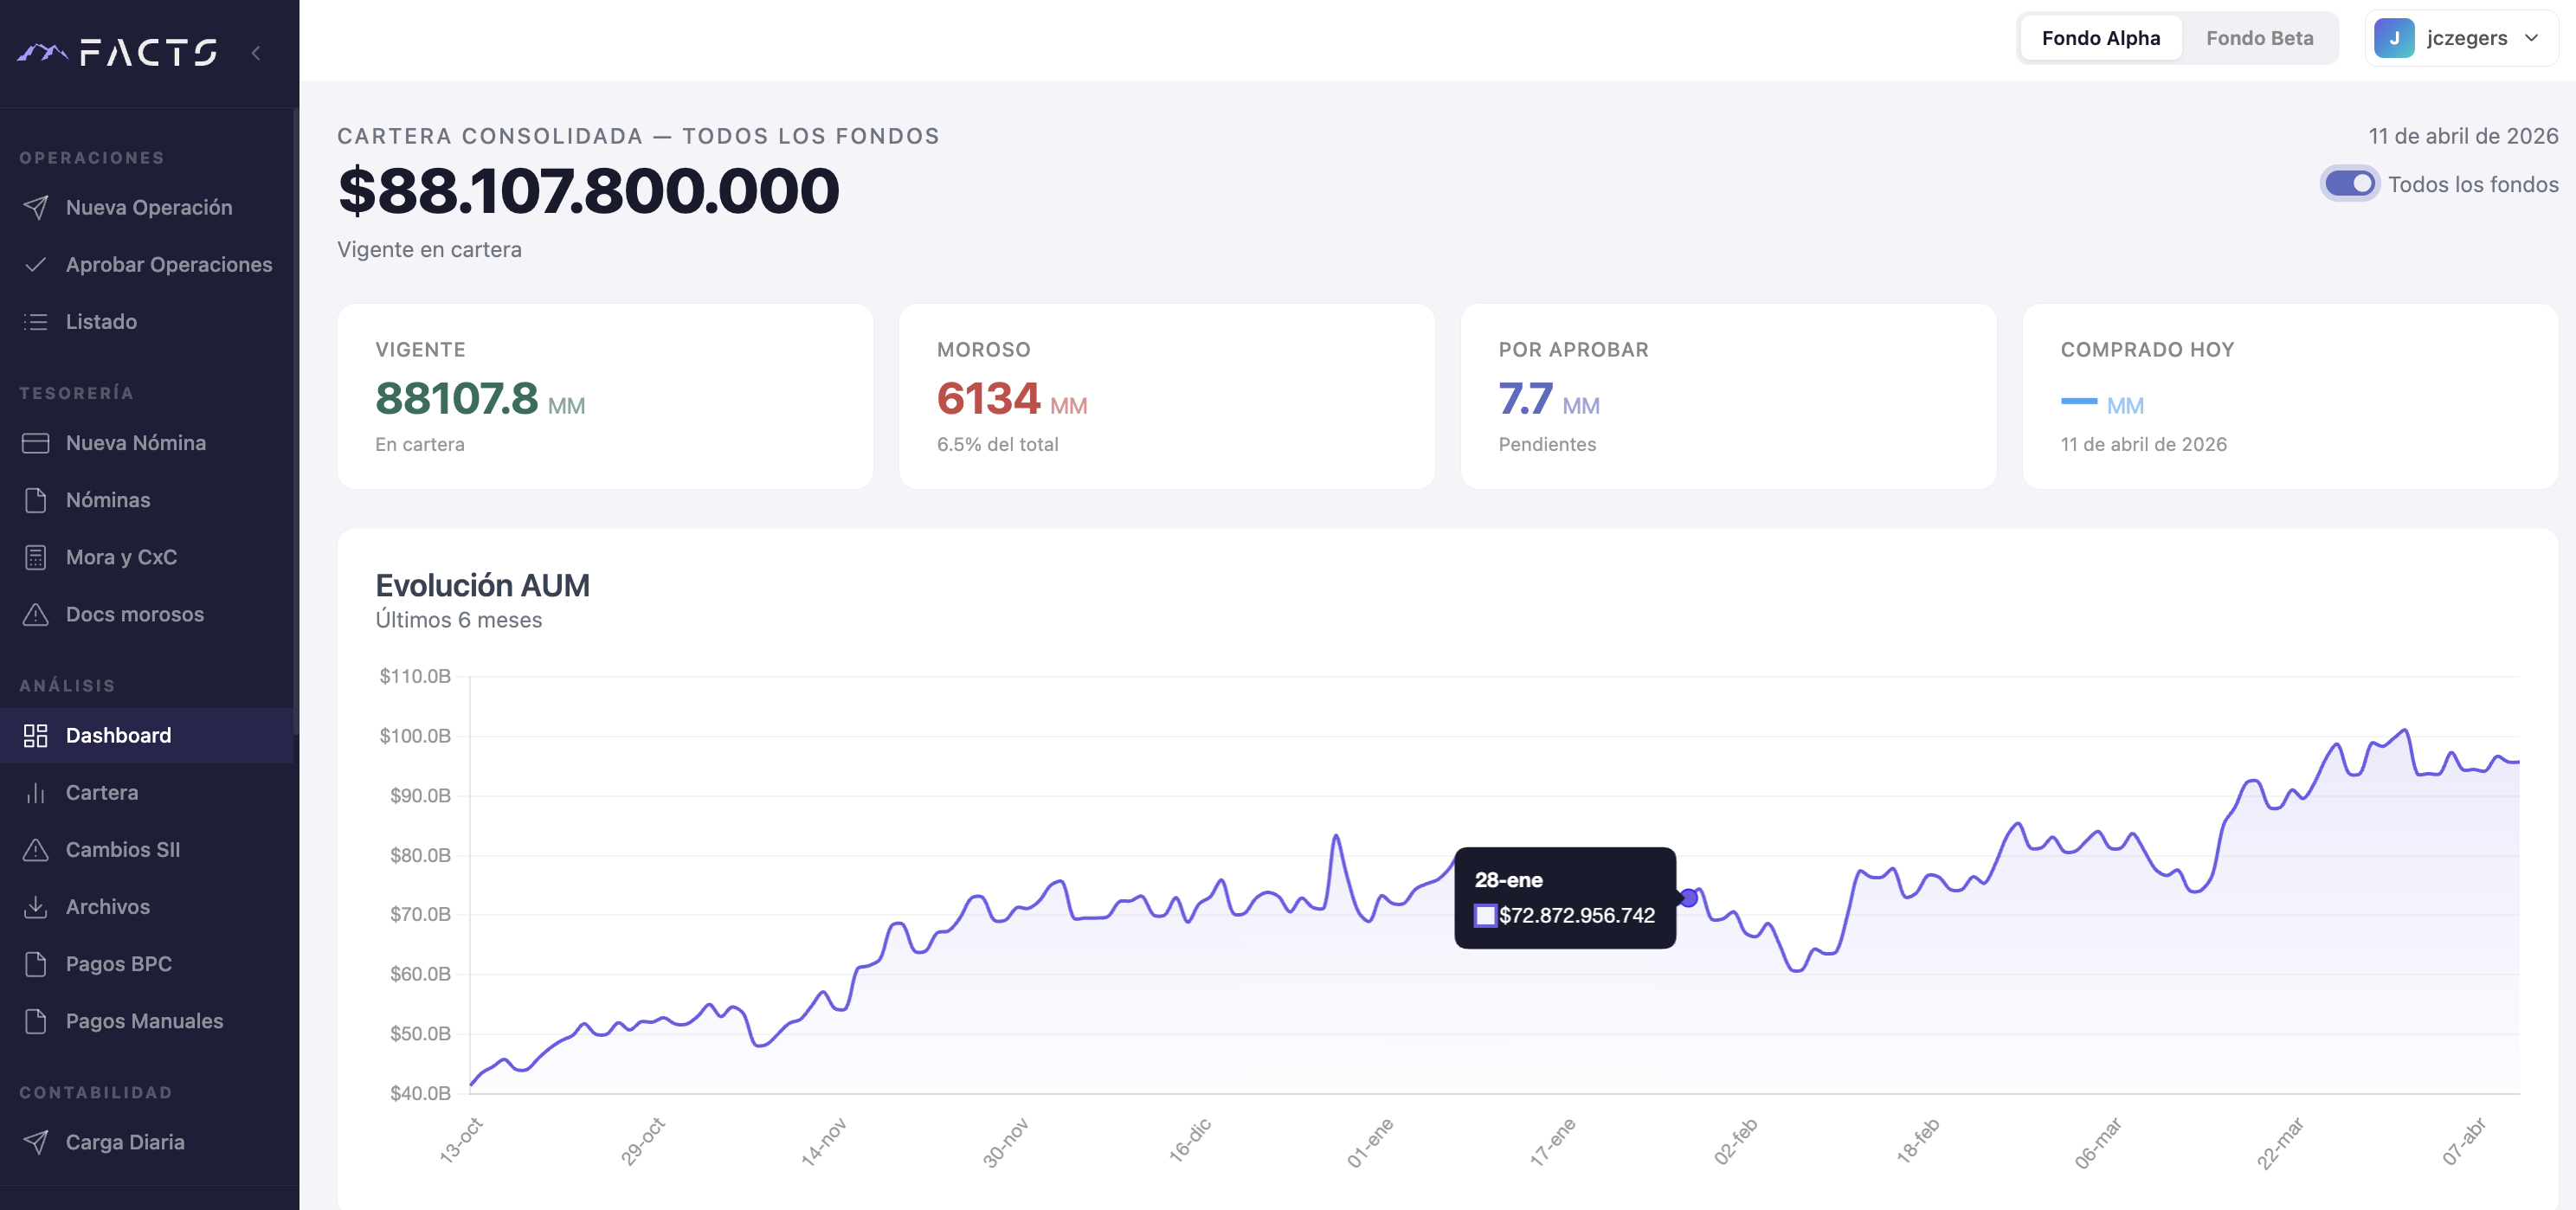Open Mora y CxC calculator icon
The height and width of the screenshot is (1210, 2576).
(35, 557)
